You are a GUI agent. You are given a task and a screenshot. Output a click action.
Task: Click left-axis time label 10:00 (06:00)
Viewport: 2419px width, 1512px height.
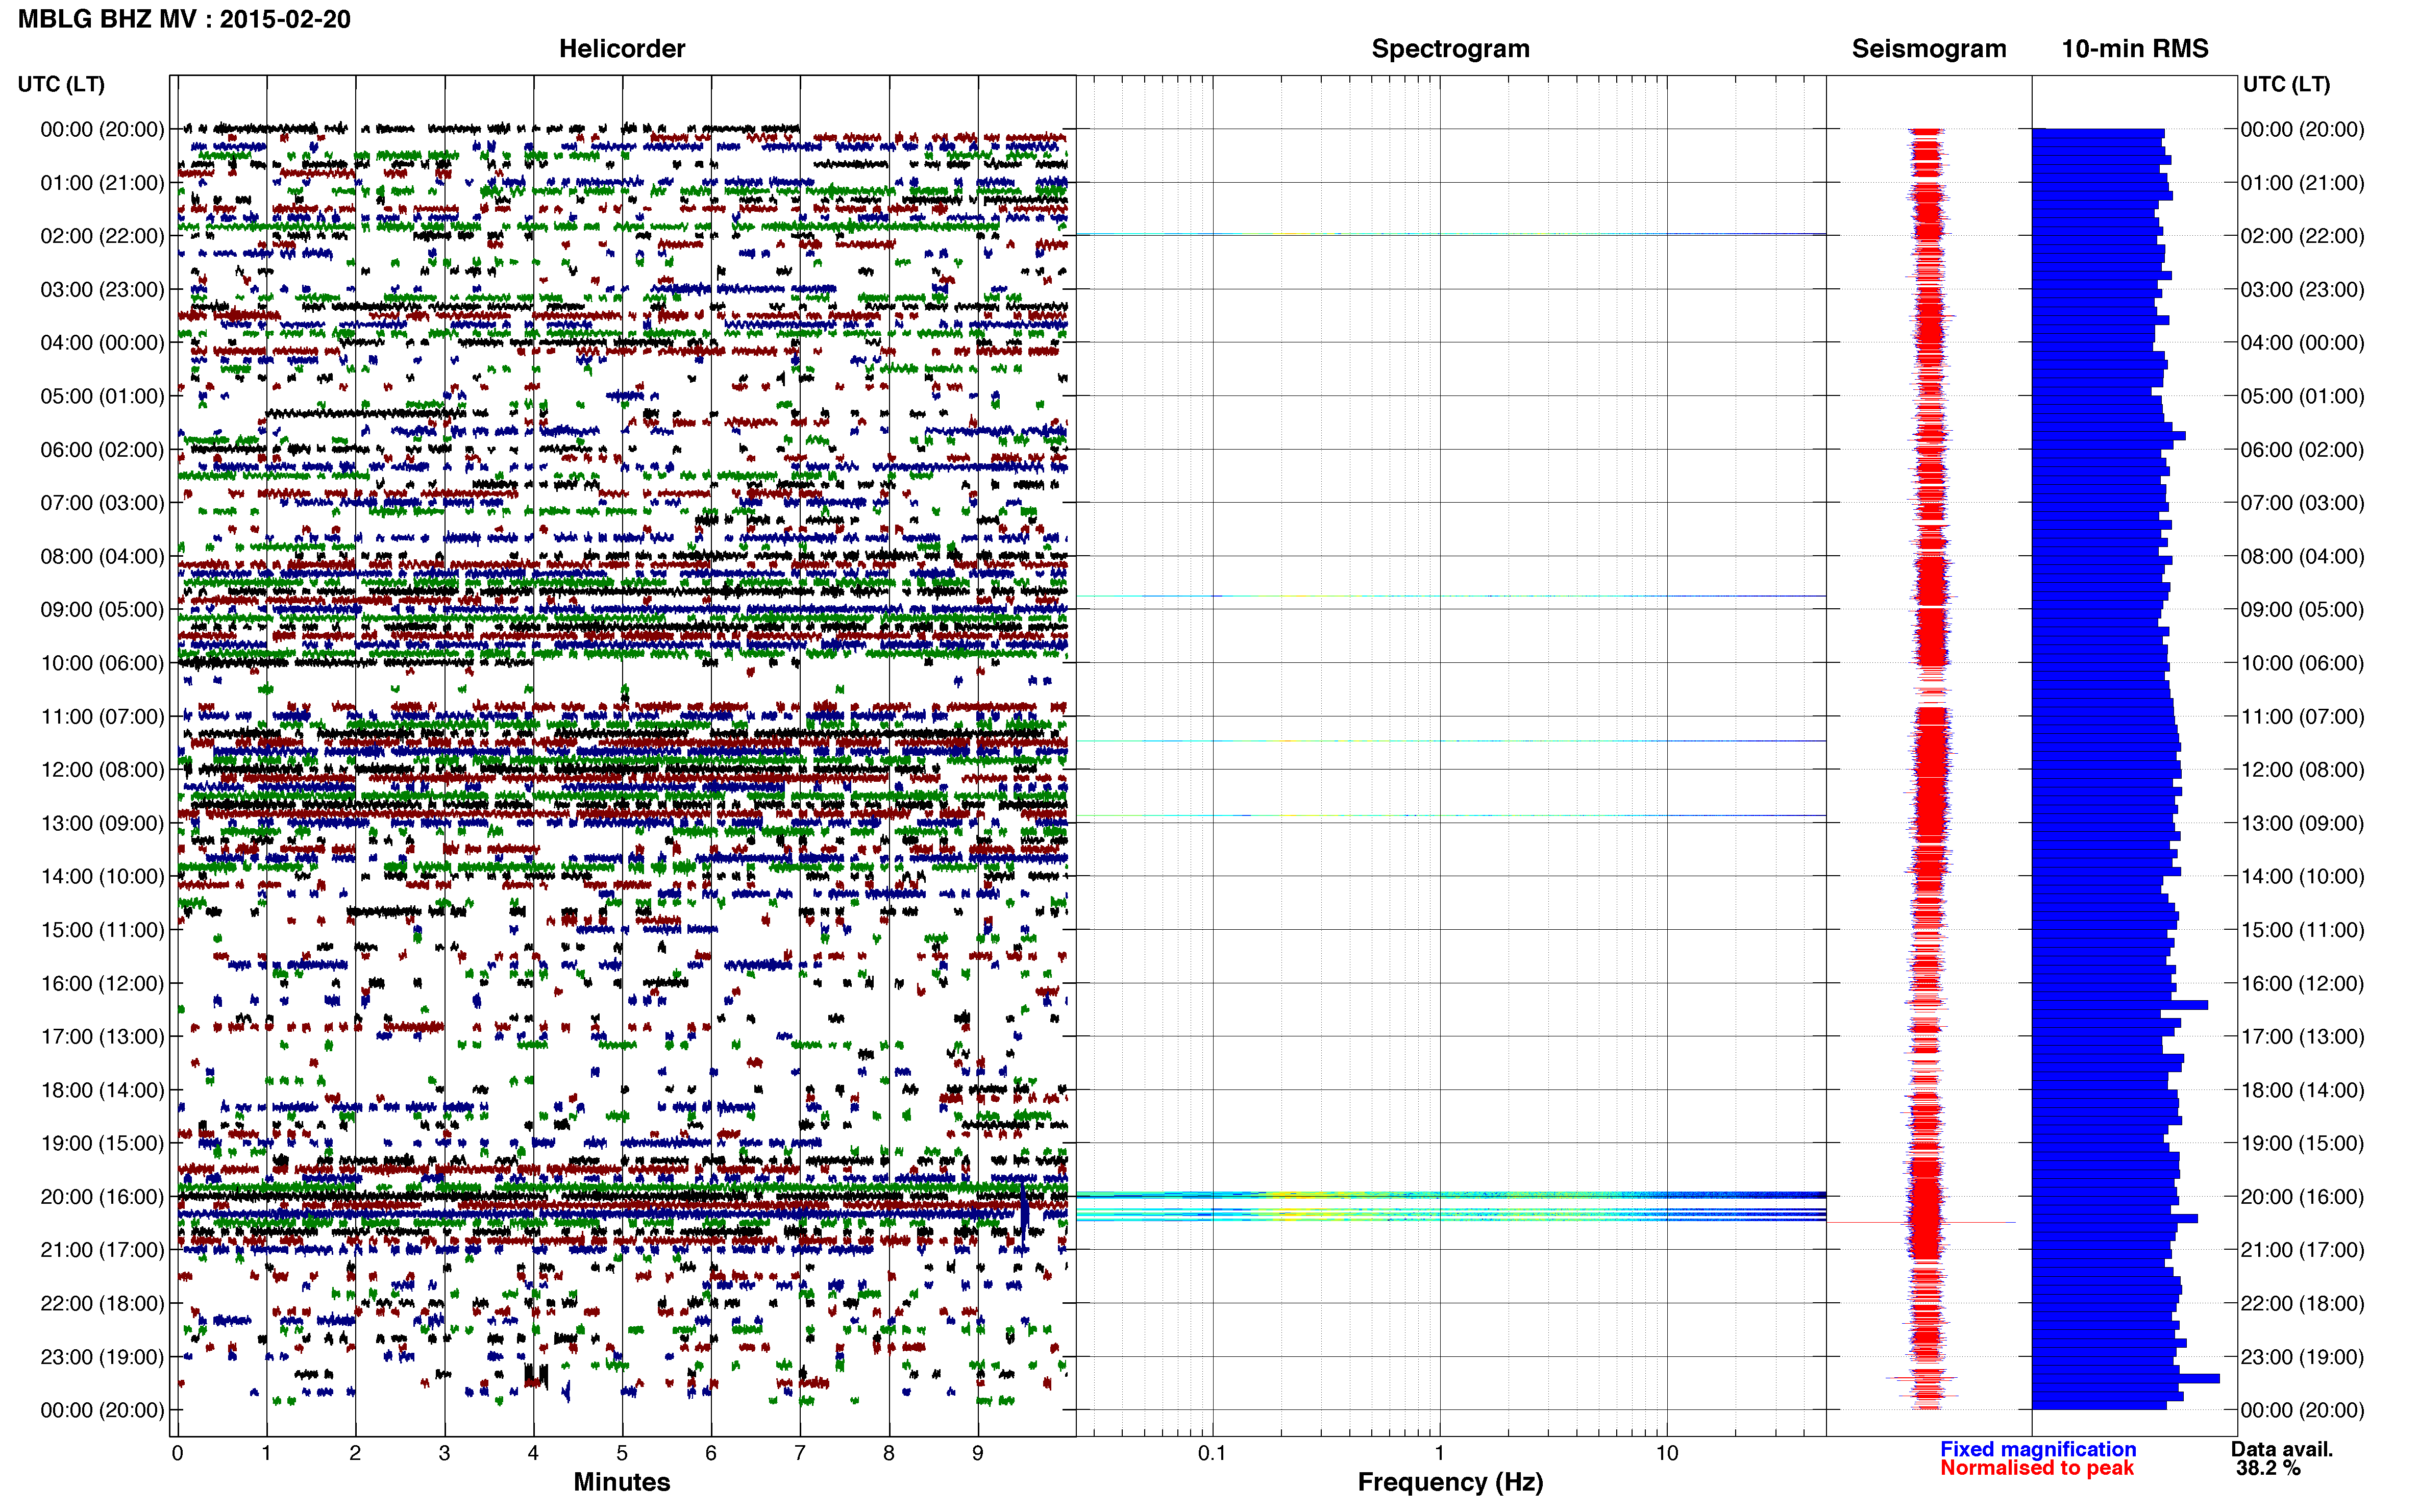[x=102, y=663]
